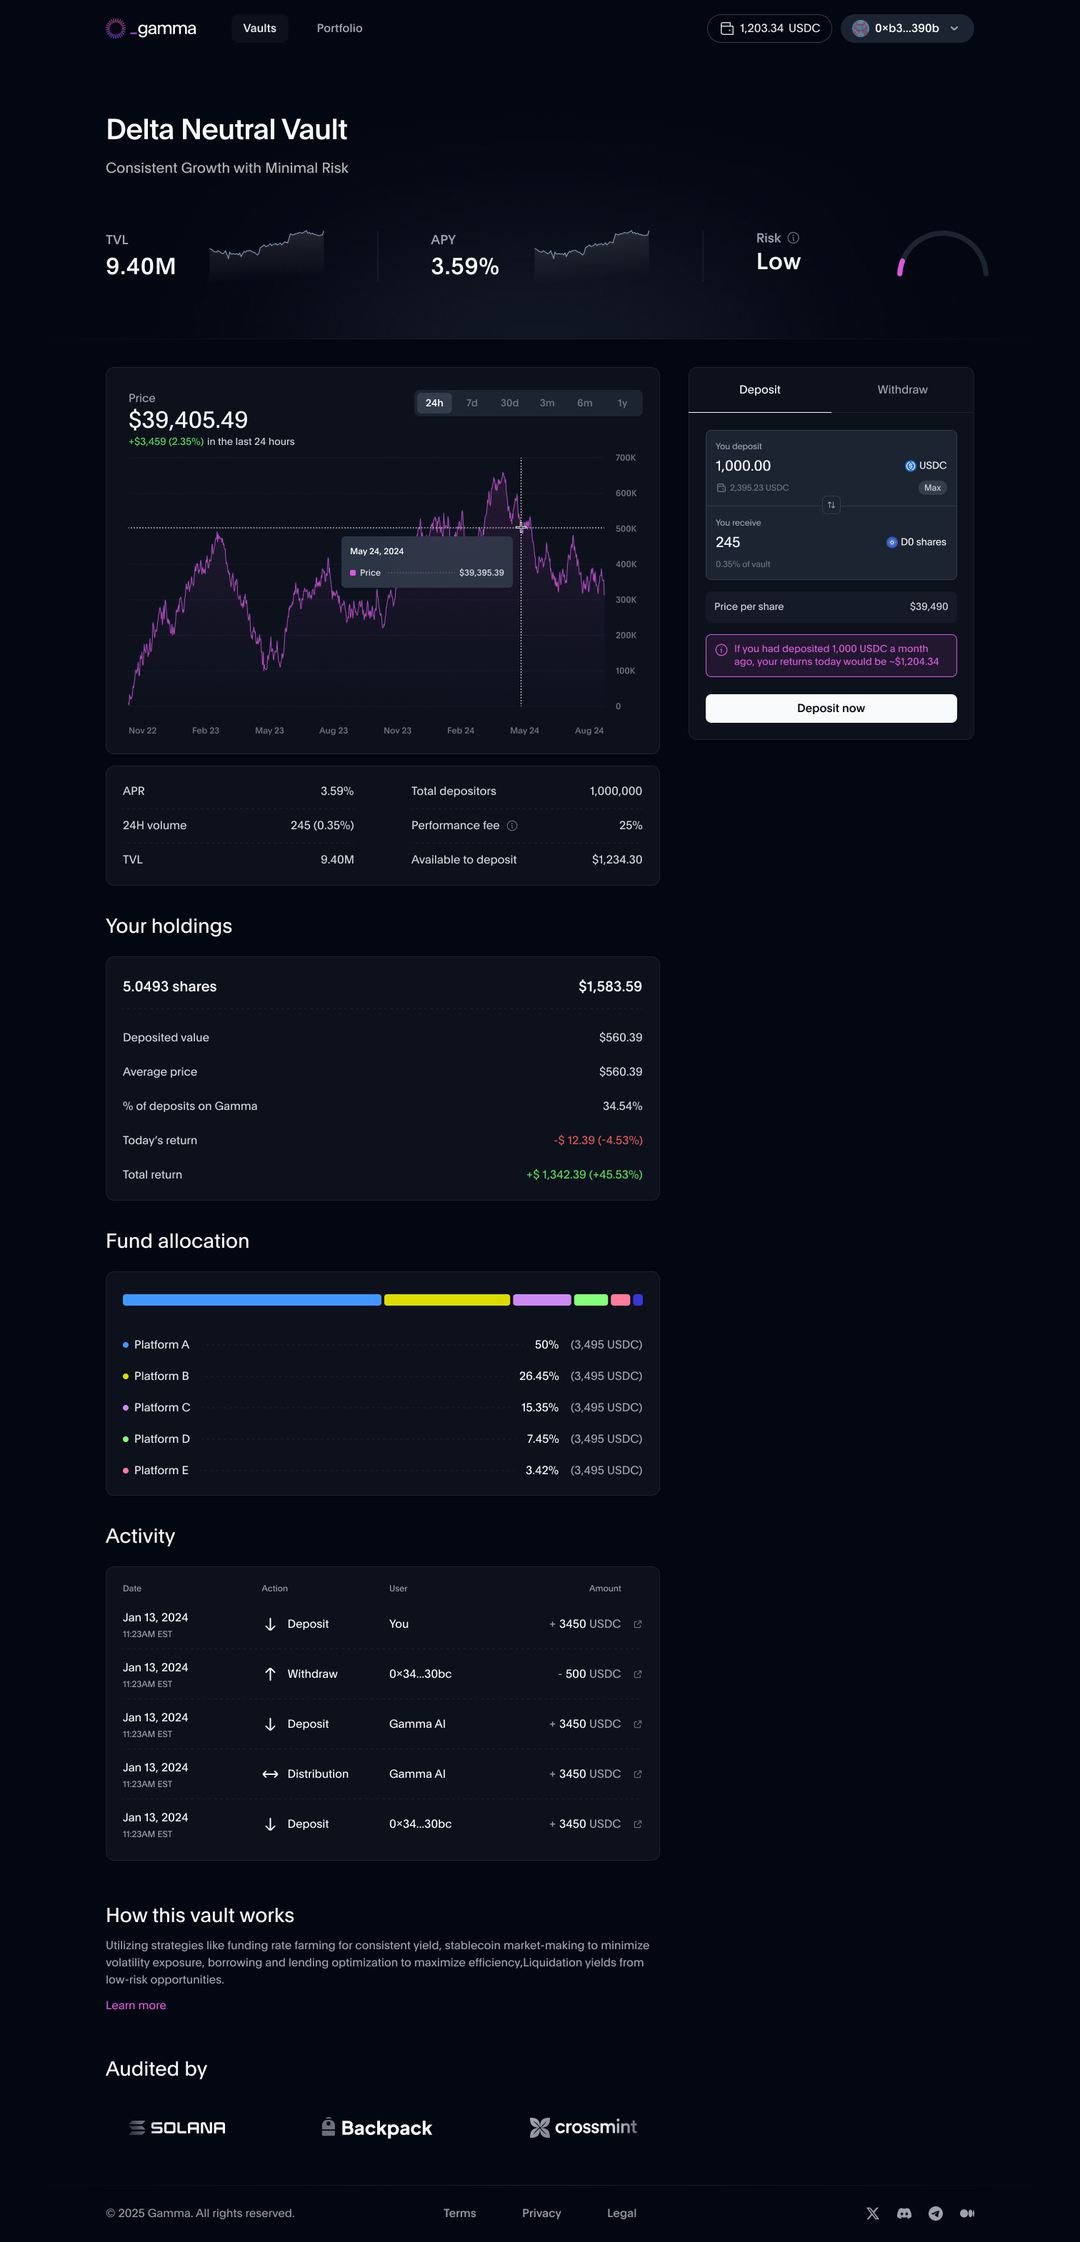Click the 1,203.34 USDC balance pill
Image resolution: width=1080 pixels, height=2242 pixels.
point(769,28)
